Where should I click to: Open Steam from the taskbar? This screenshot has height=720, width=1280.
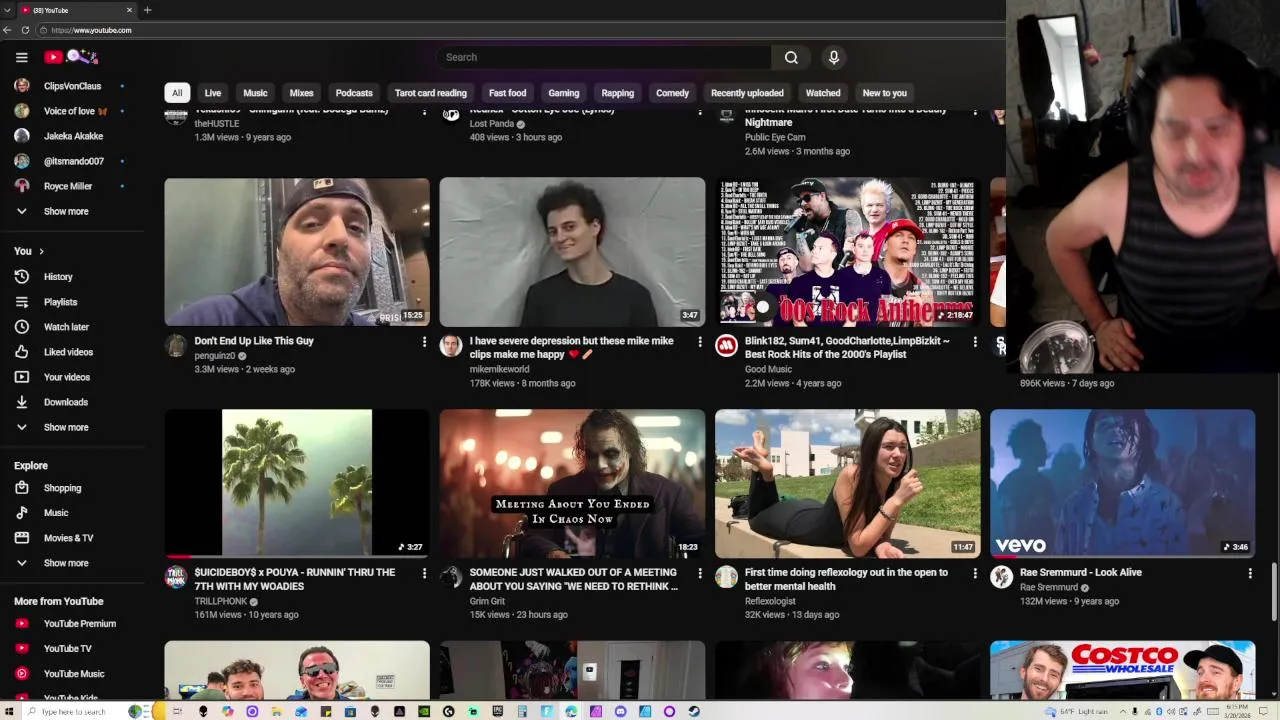[694, 712]
